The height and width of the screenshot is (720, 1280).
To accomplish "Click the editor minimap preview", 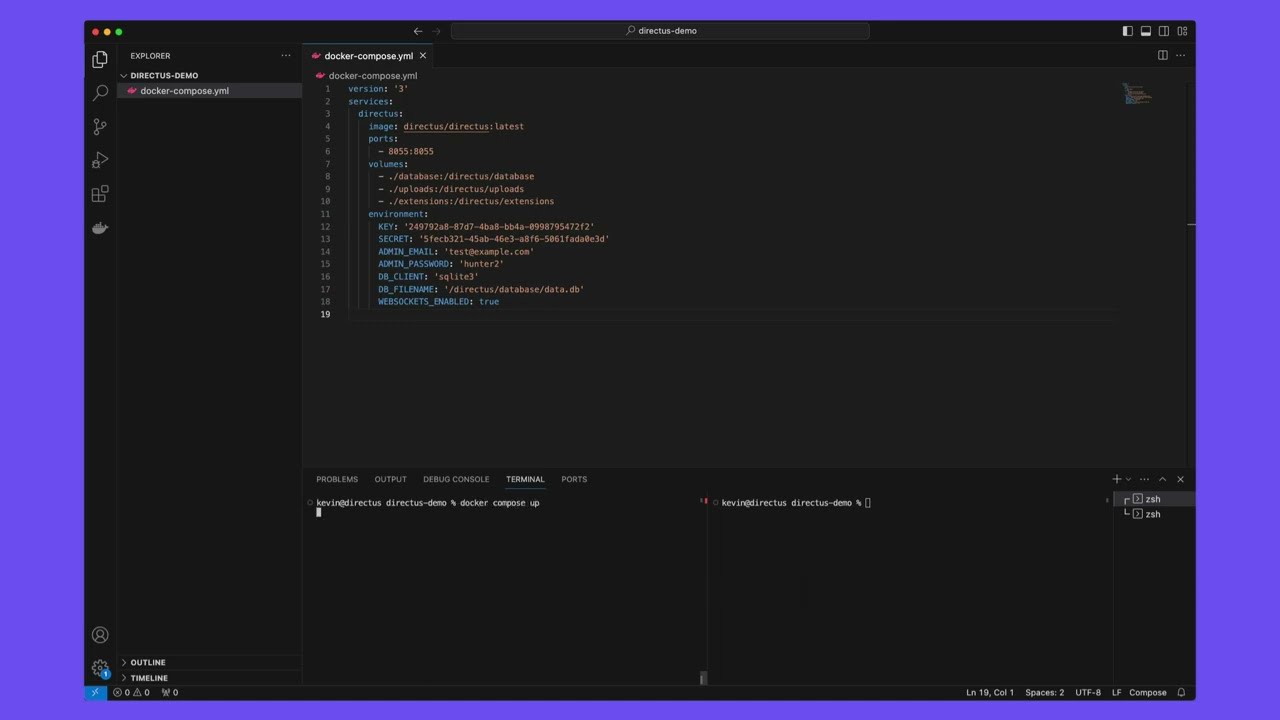I will [x=1137, y=94].
